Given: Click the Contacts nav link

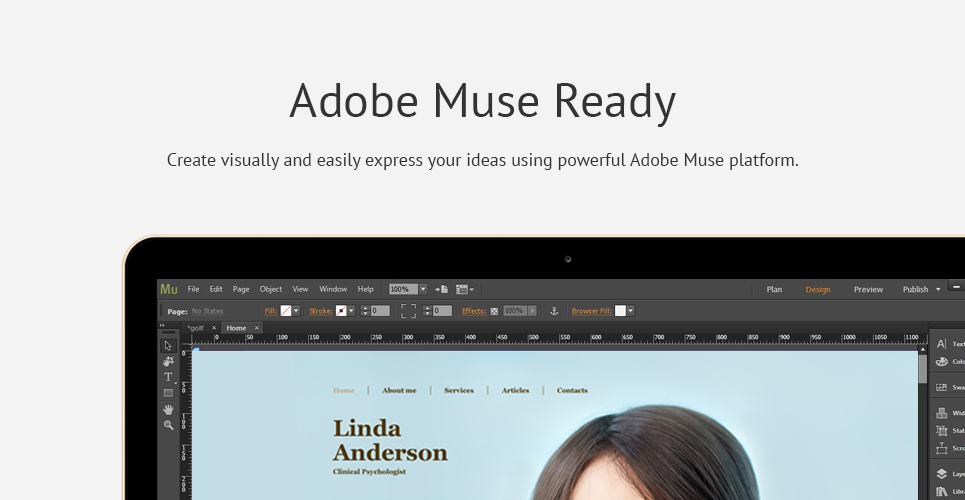Looking at the screenshot, I should pos(572,390).
